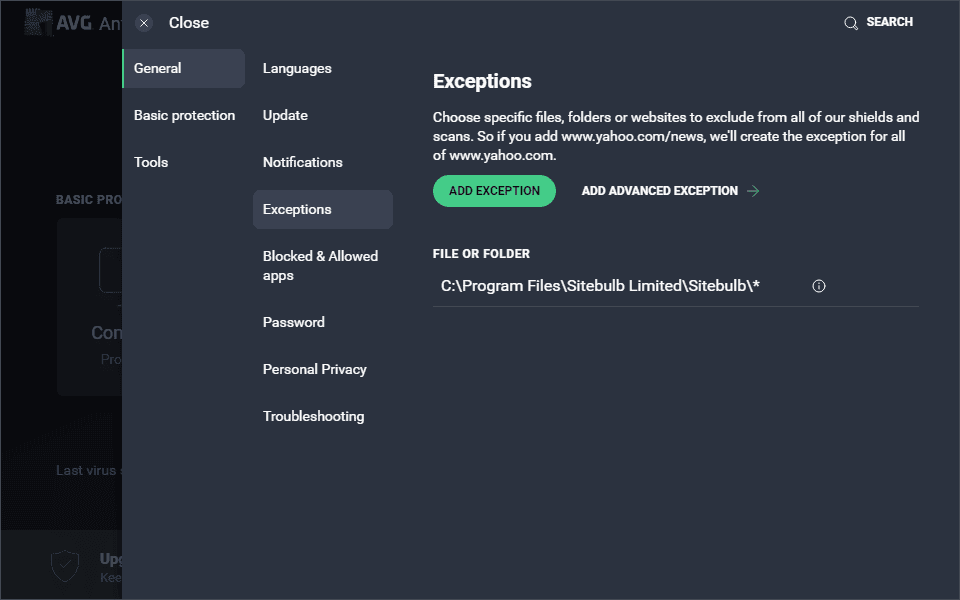Click the FILE OR FOLDER column header
The image size is (960, 600).
coord(481,253)
